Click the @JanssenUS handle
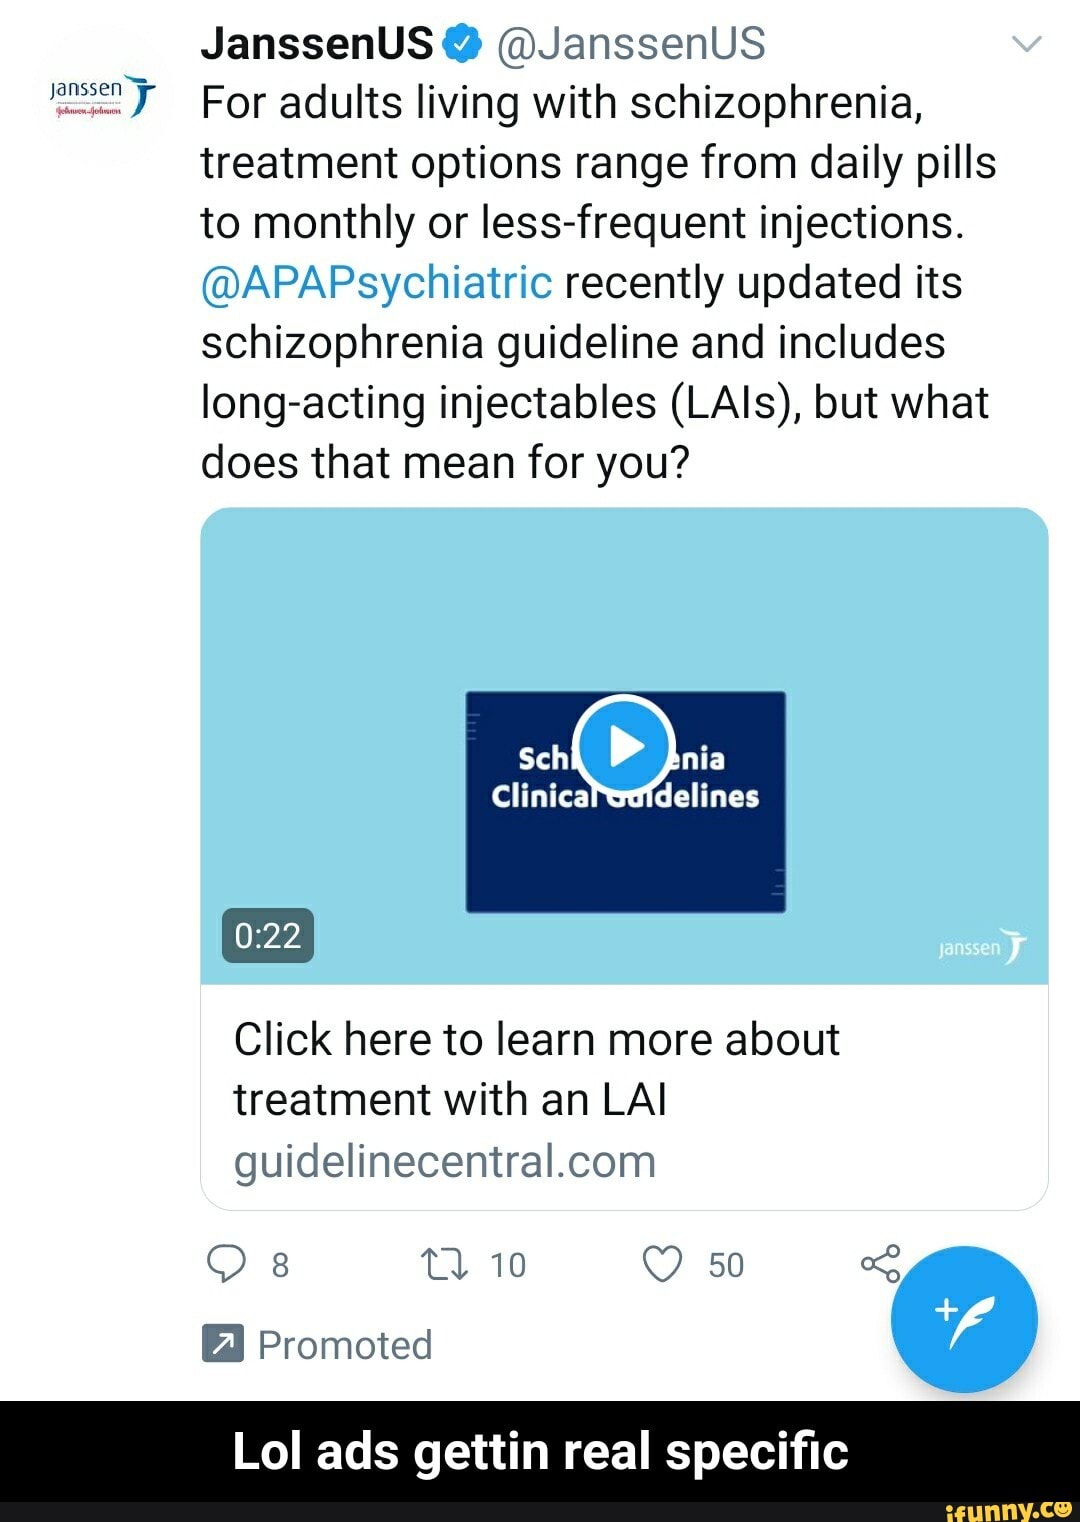This screenshot has height=1522, width=1080. [630, 44]
